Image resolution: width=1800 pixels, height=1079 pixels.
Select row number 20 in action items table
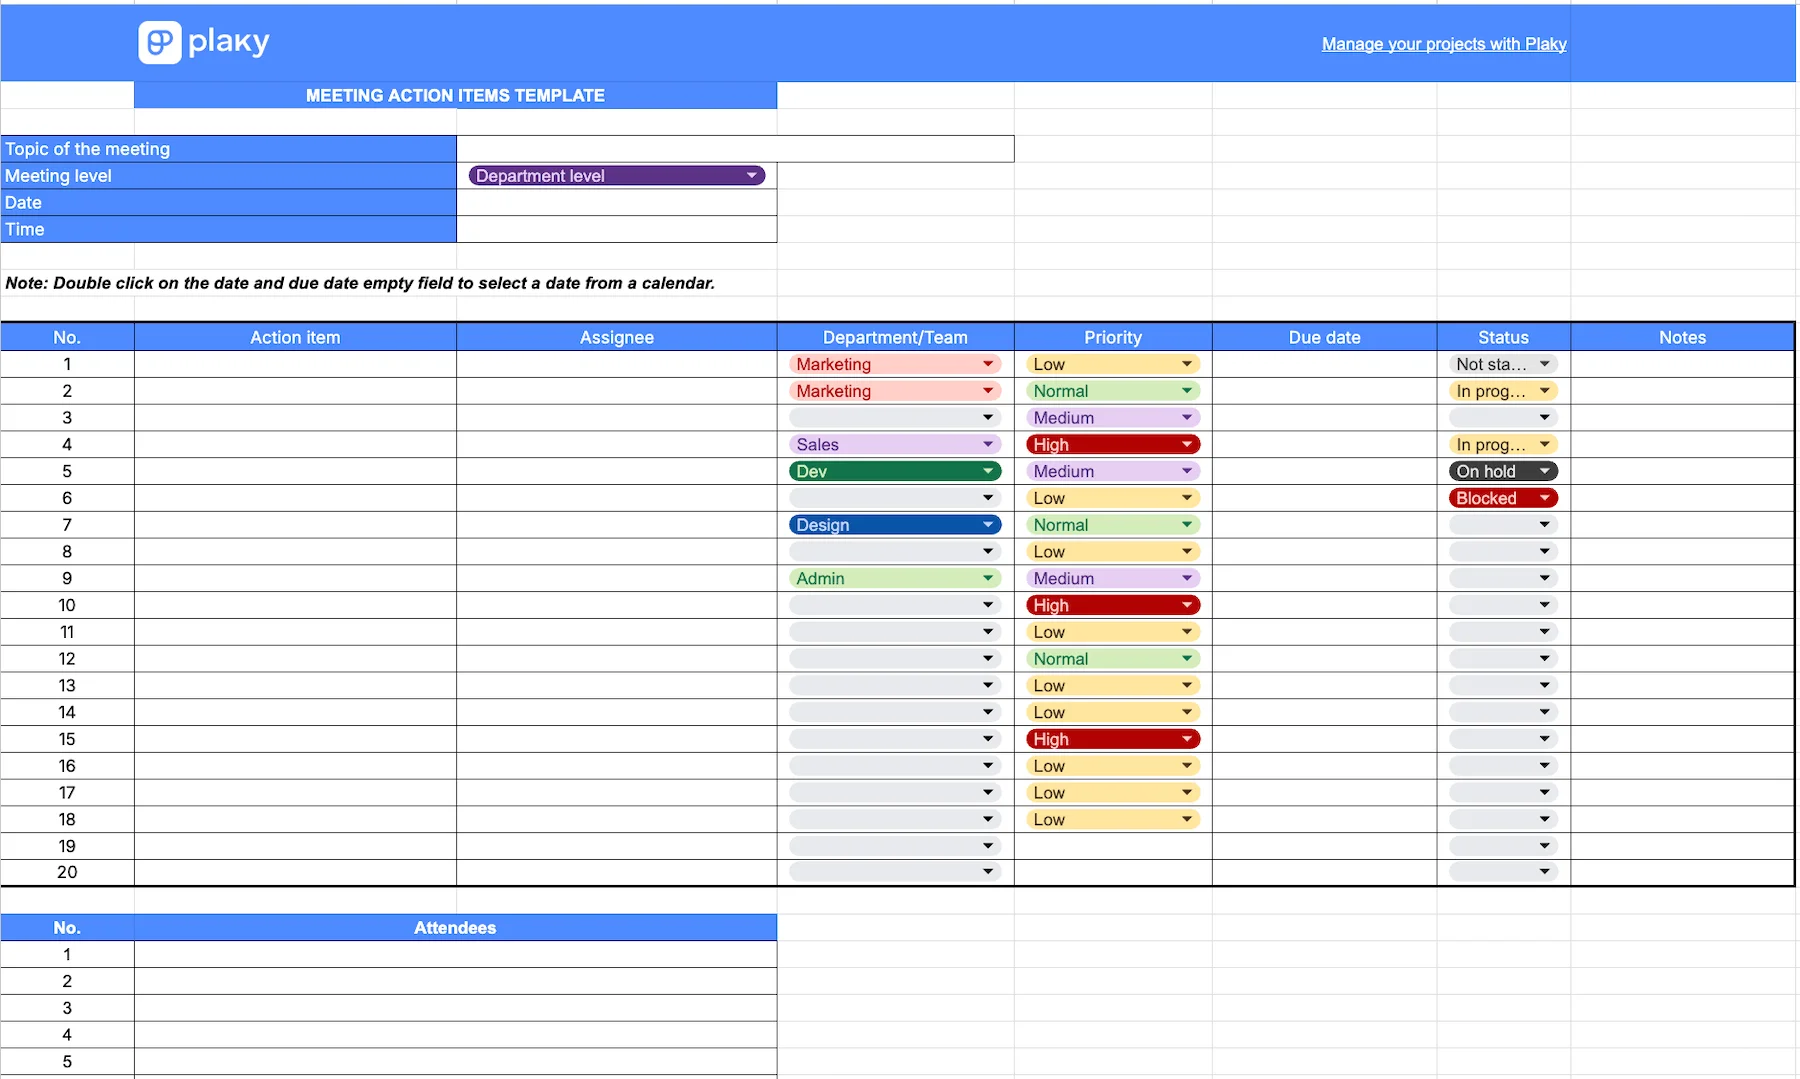pyautogui.click(x=67, y=872)
